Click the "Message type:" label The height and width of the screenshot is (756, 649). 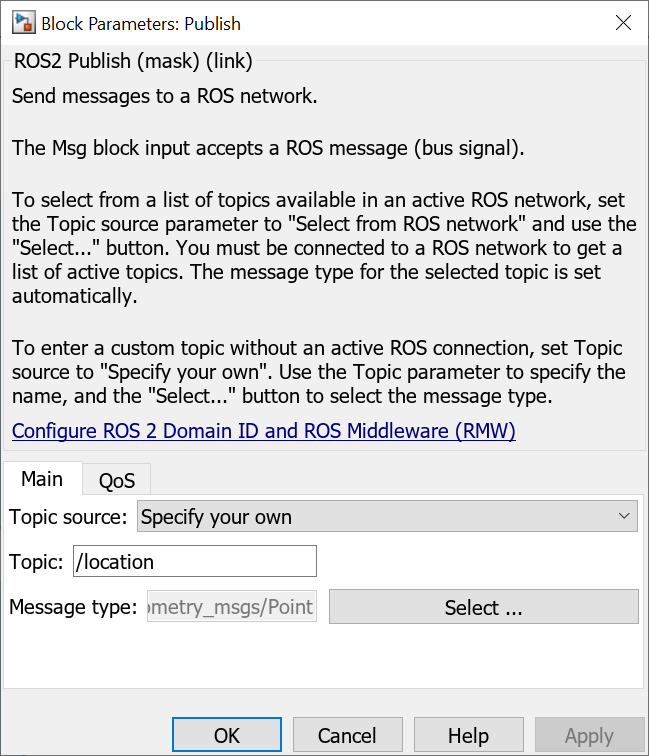pos(73,607)
